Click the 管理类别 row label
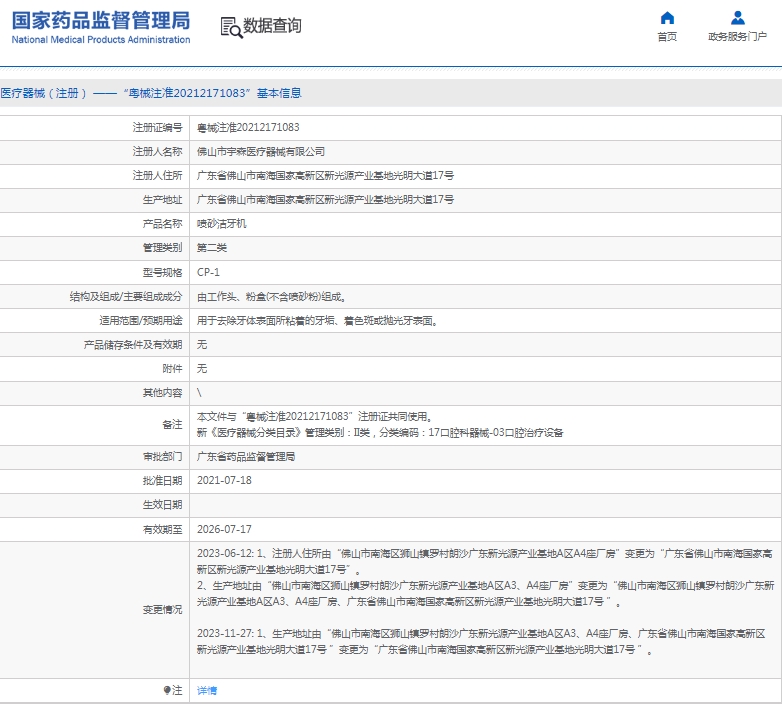Screen dimensions: 782x710 pyautogui.click(x=162, y=248)
